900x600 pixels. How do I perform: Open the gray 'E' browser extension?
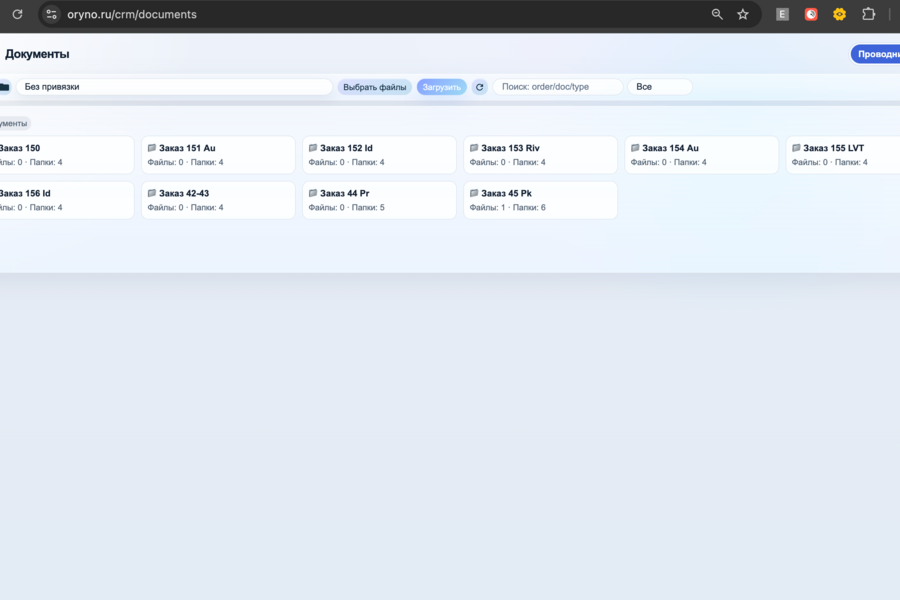point(782,14)
